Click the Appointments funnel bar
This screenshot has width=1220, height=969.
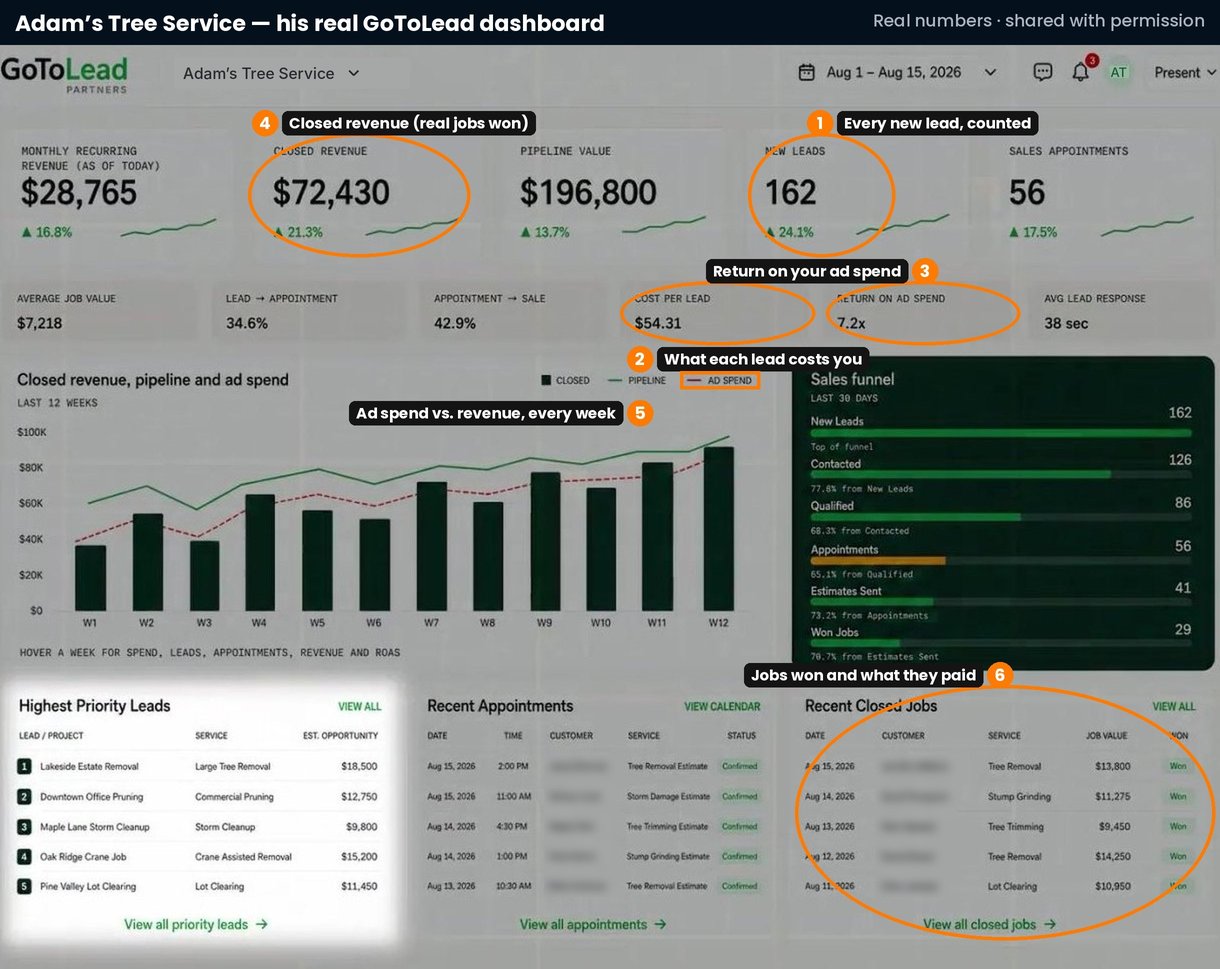[x=877, y=561]
